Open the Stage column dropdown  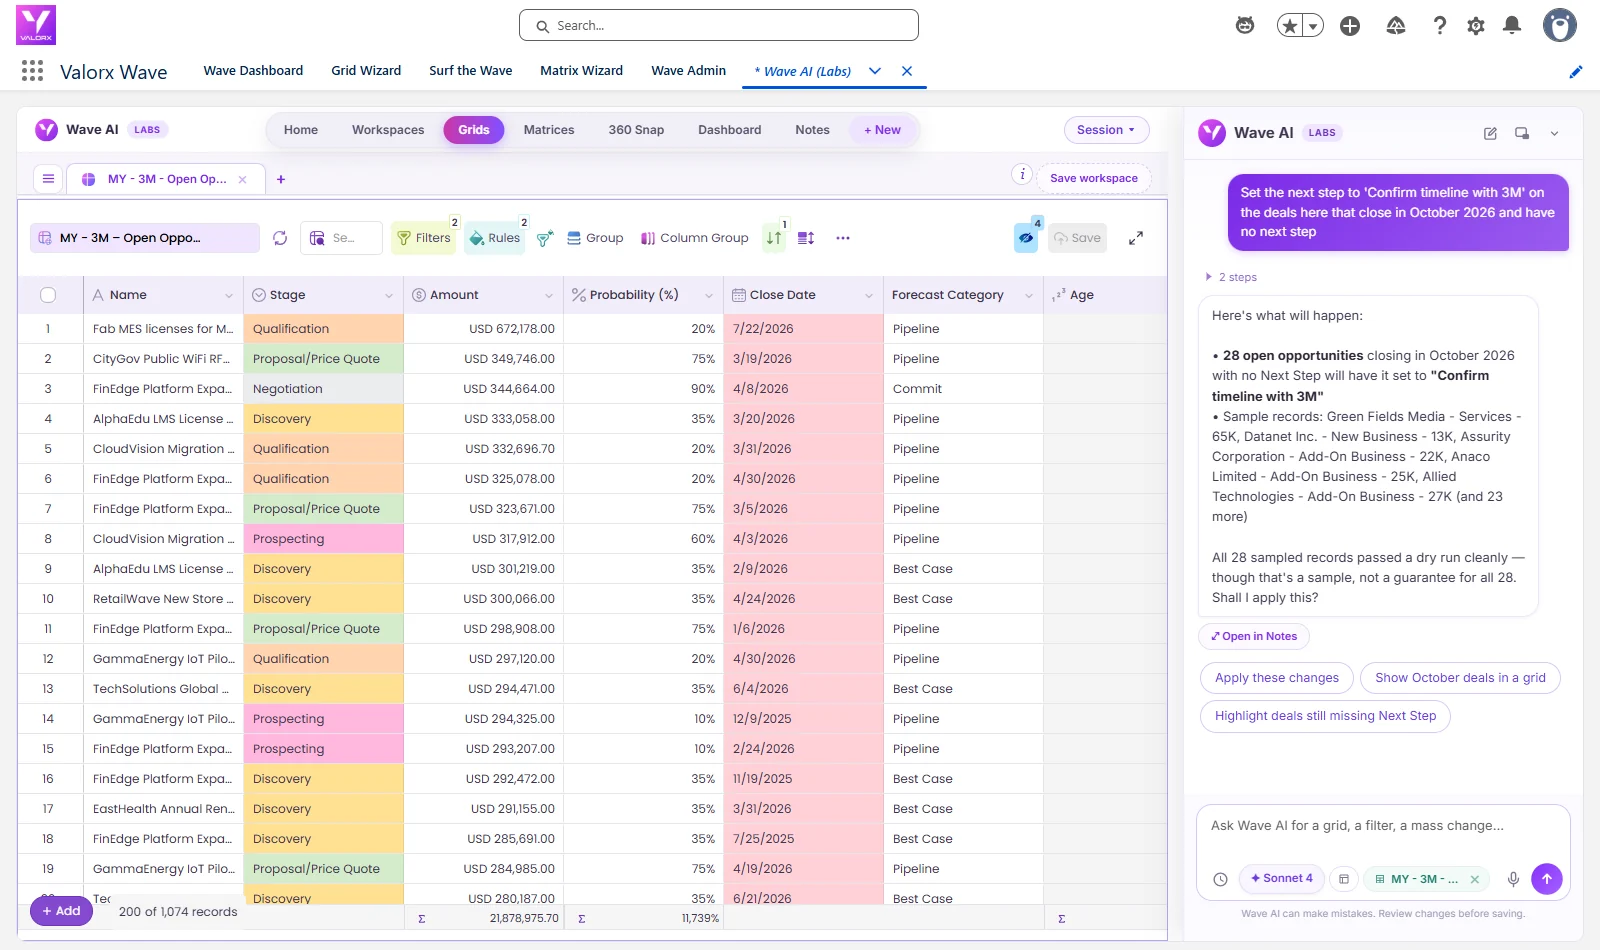point(389,295)
